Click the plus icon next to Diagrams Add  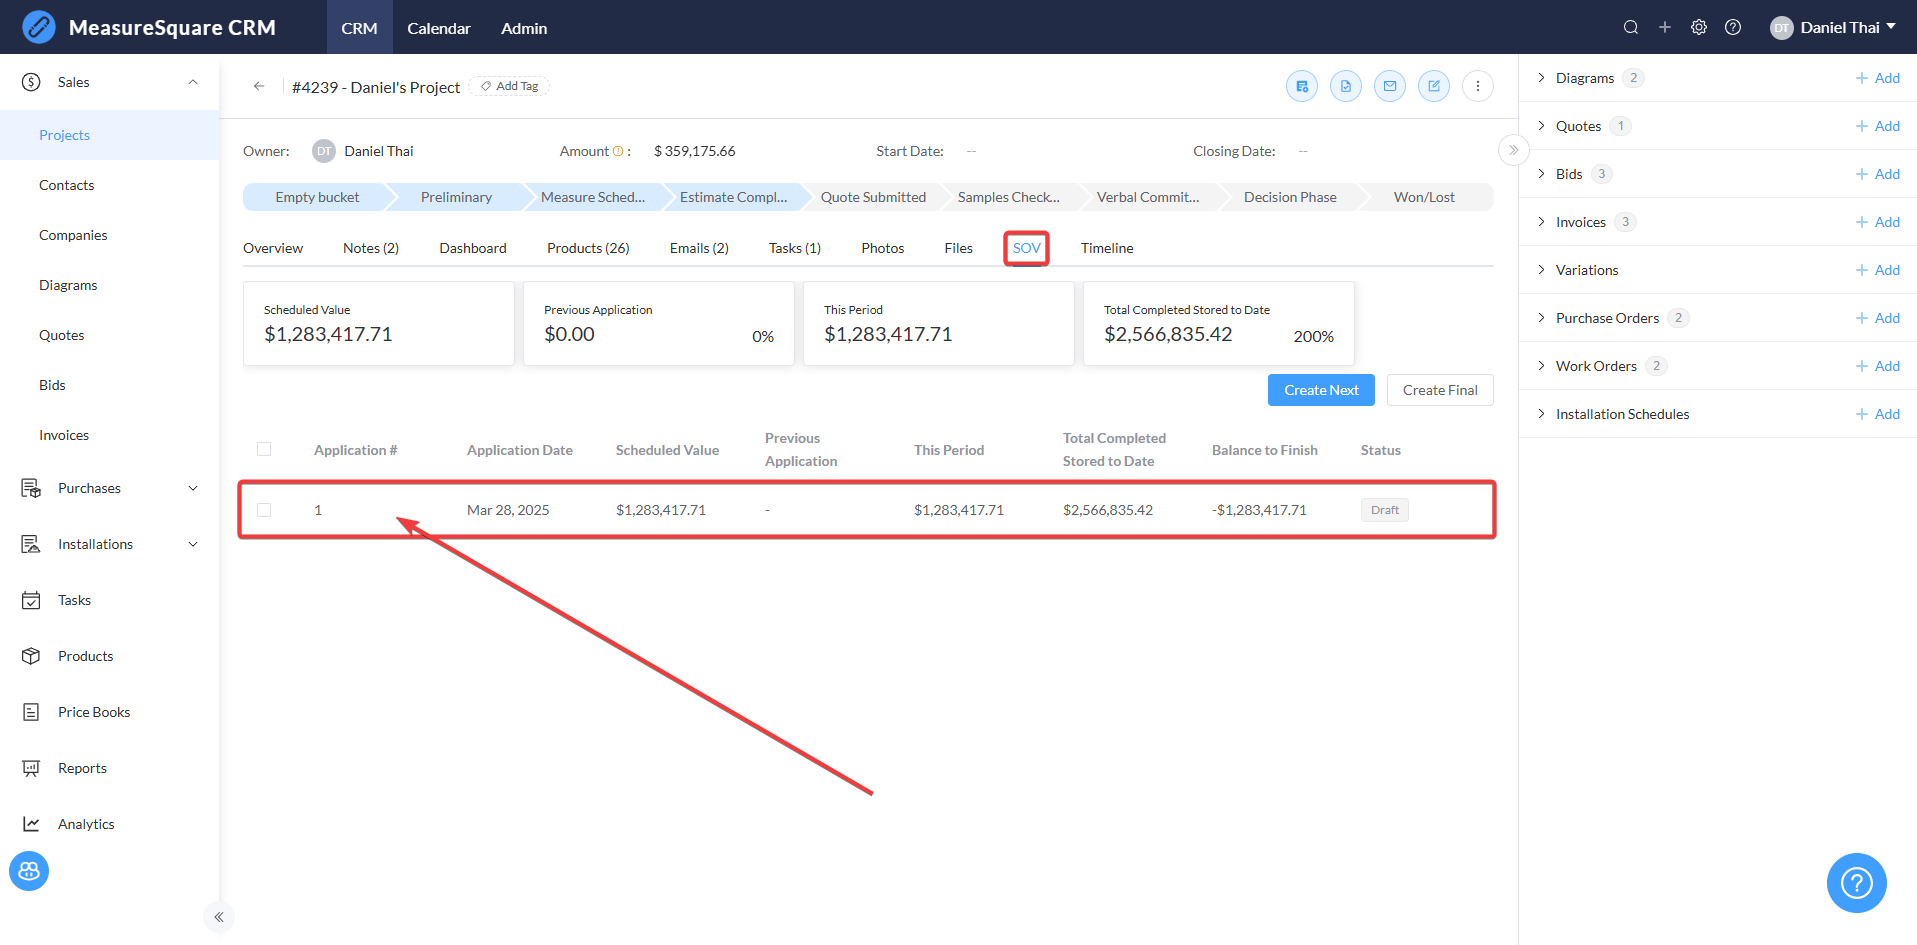(x=1862, y=78)
